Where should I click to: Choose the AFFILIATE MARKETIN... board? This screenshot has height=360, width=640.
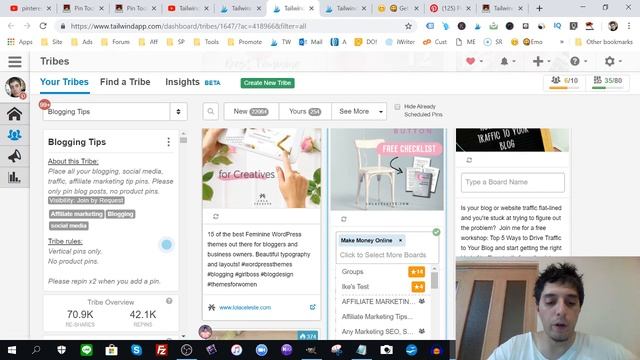tap(383, 302)
